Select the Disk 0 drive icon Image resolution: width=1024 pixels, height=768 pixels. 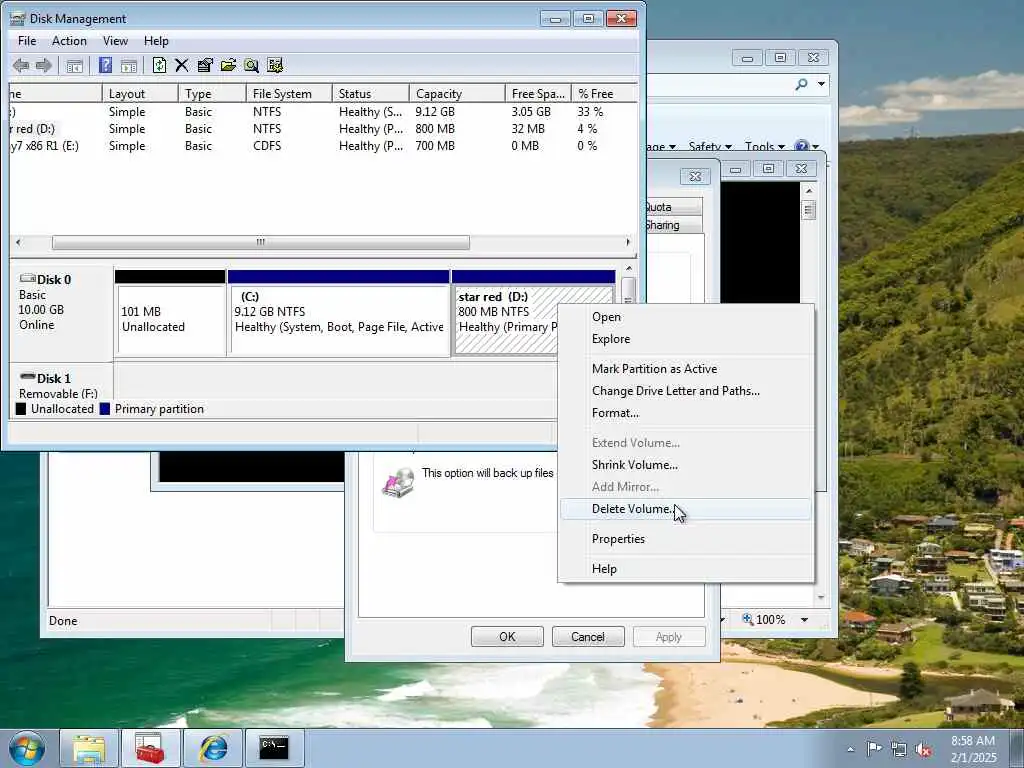[x=27, y=279]
